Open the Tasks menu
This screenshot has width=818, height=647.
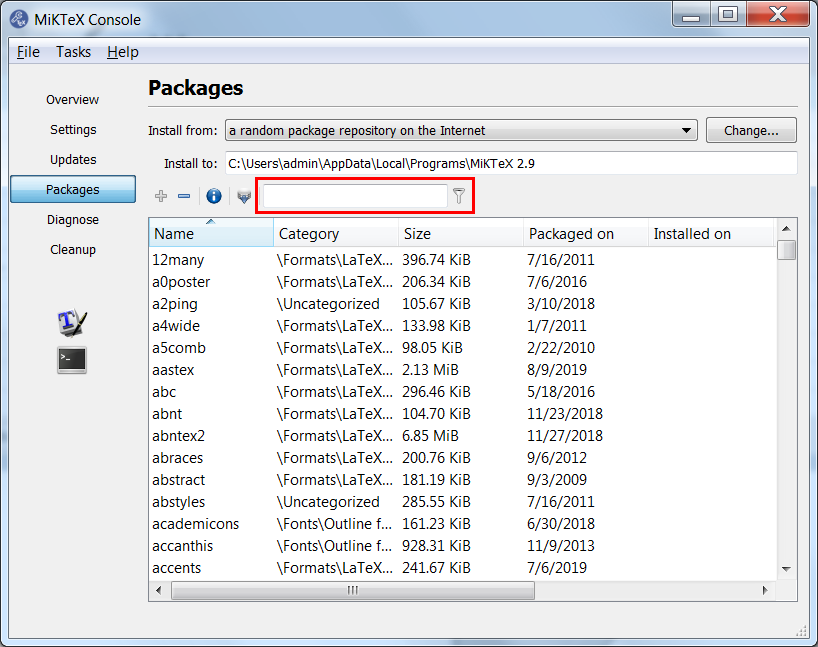click(x=74, y=52)
